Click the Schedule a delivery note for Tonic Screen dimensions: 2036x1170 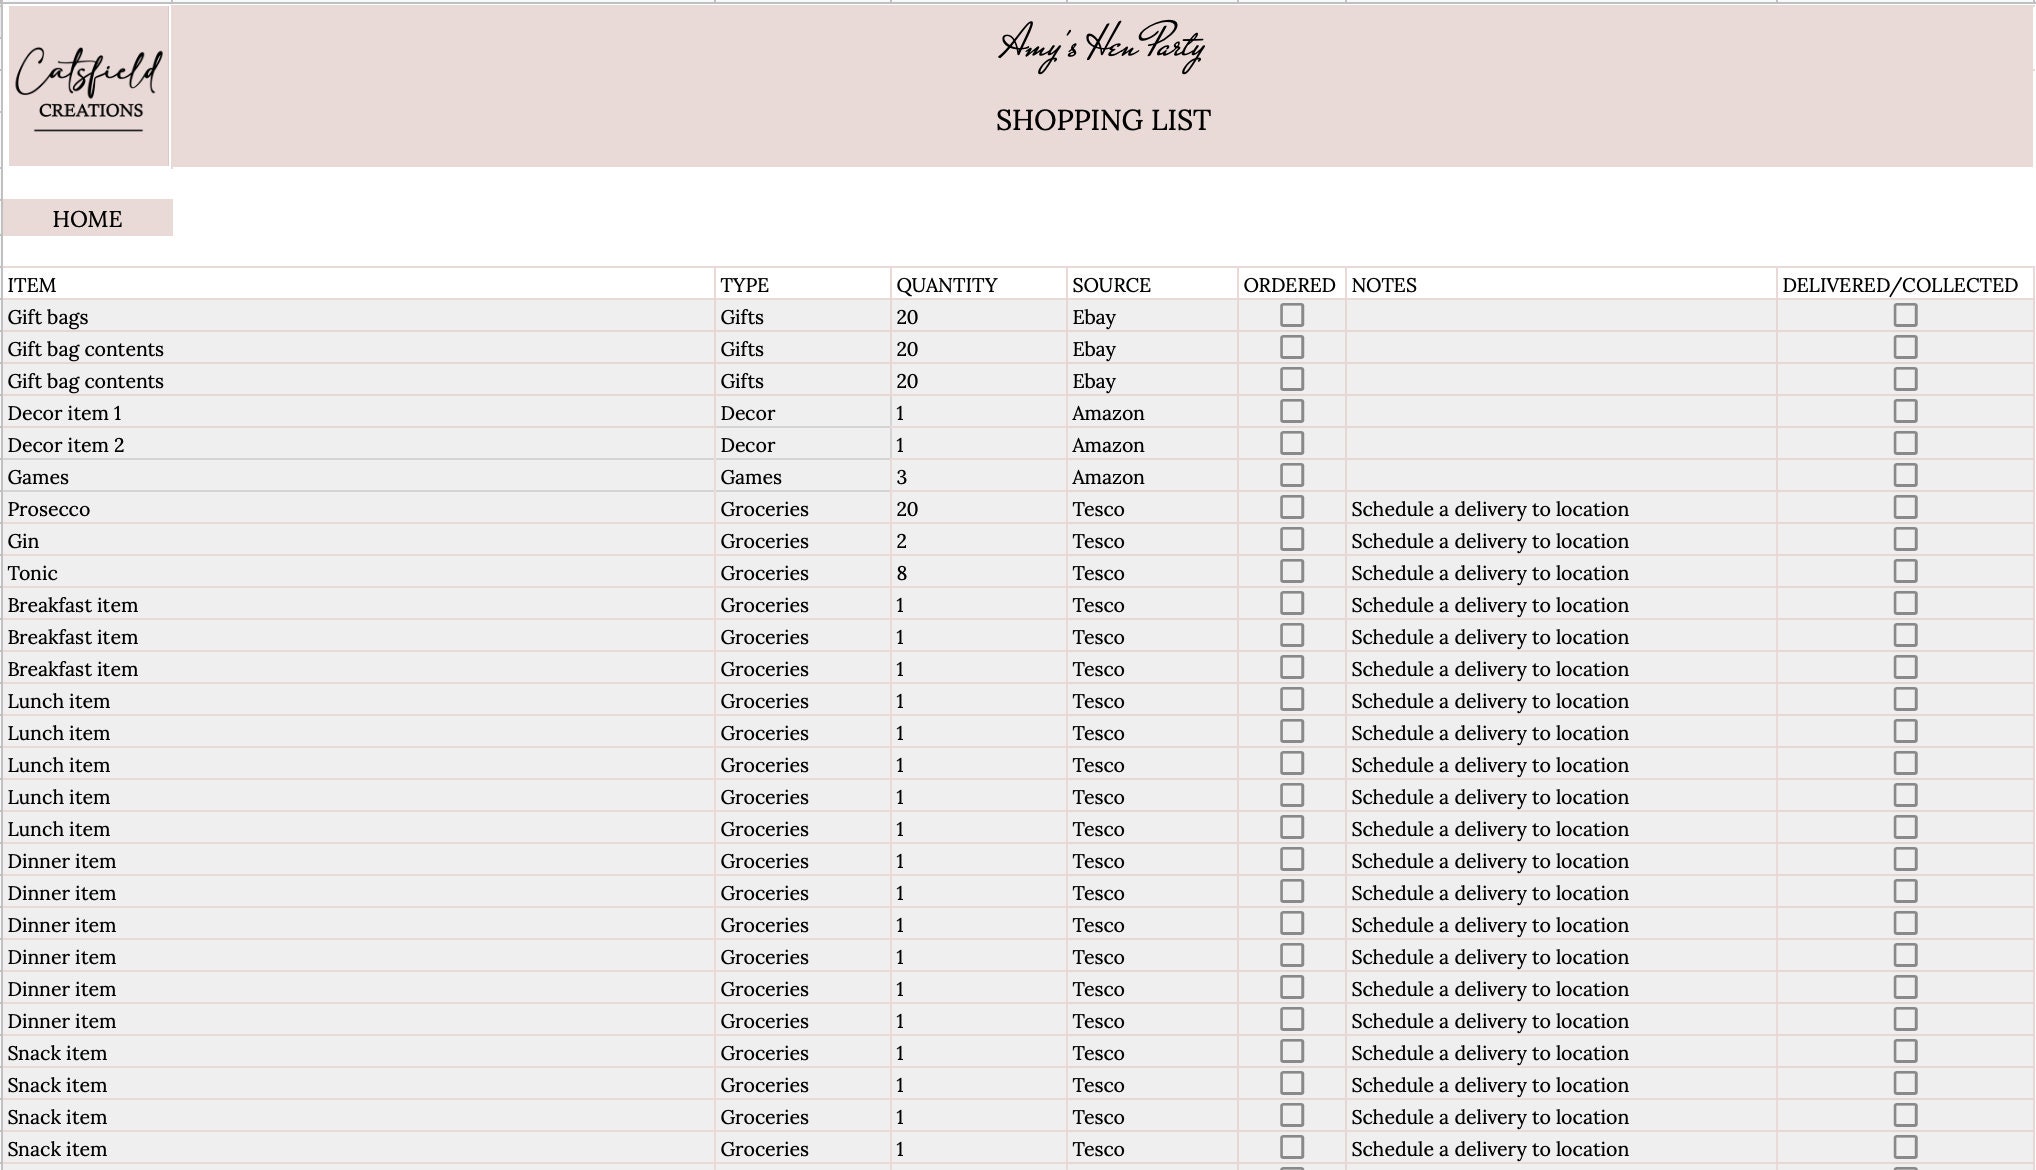click(1489, 573)
